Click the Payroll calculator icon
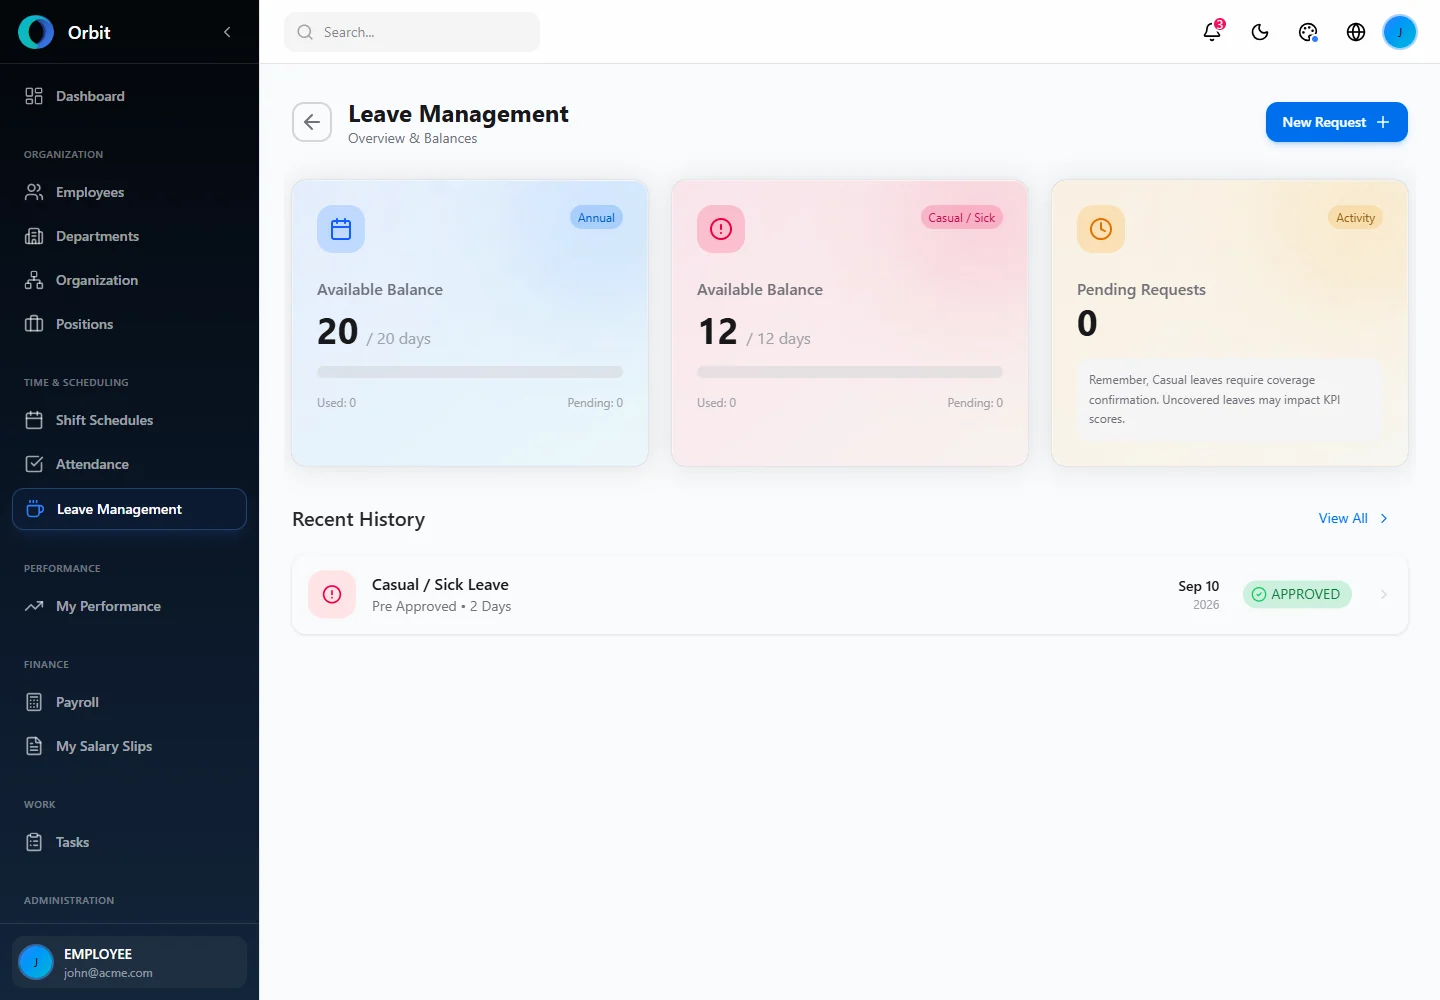 point(34,702)
